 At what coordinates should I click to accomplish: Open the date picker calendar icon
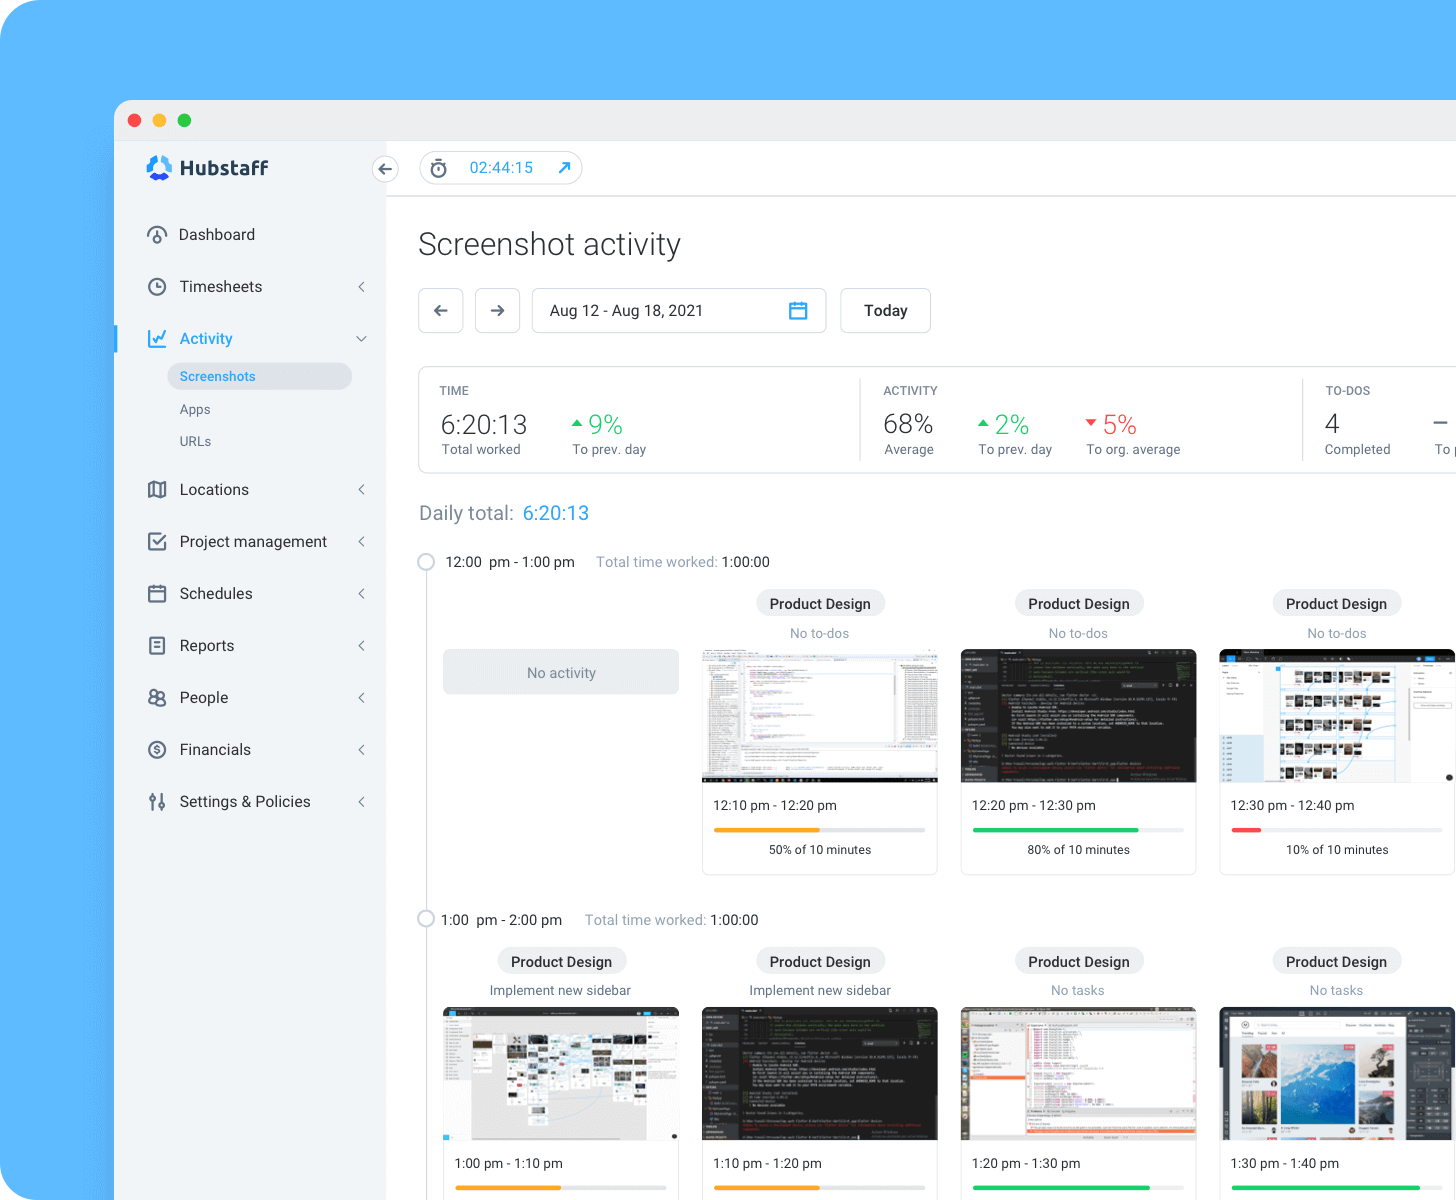798,311
